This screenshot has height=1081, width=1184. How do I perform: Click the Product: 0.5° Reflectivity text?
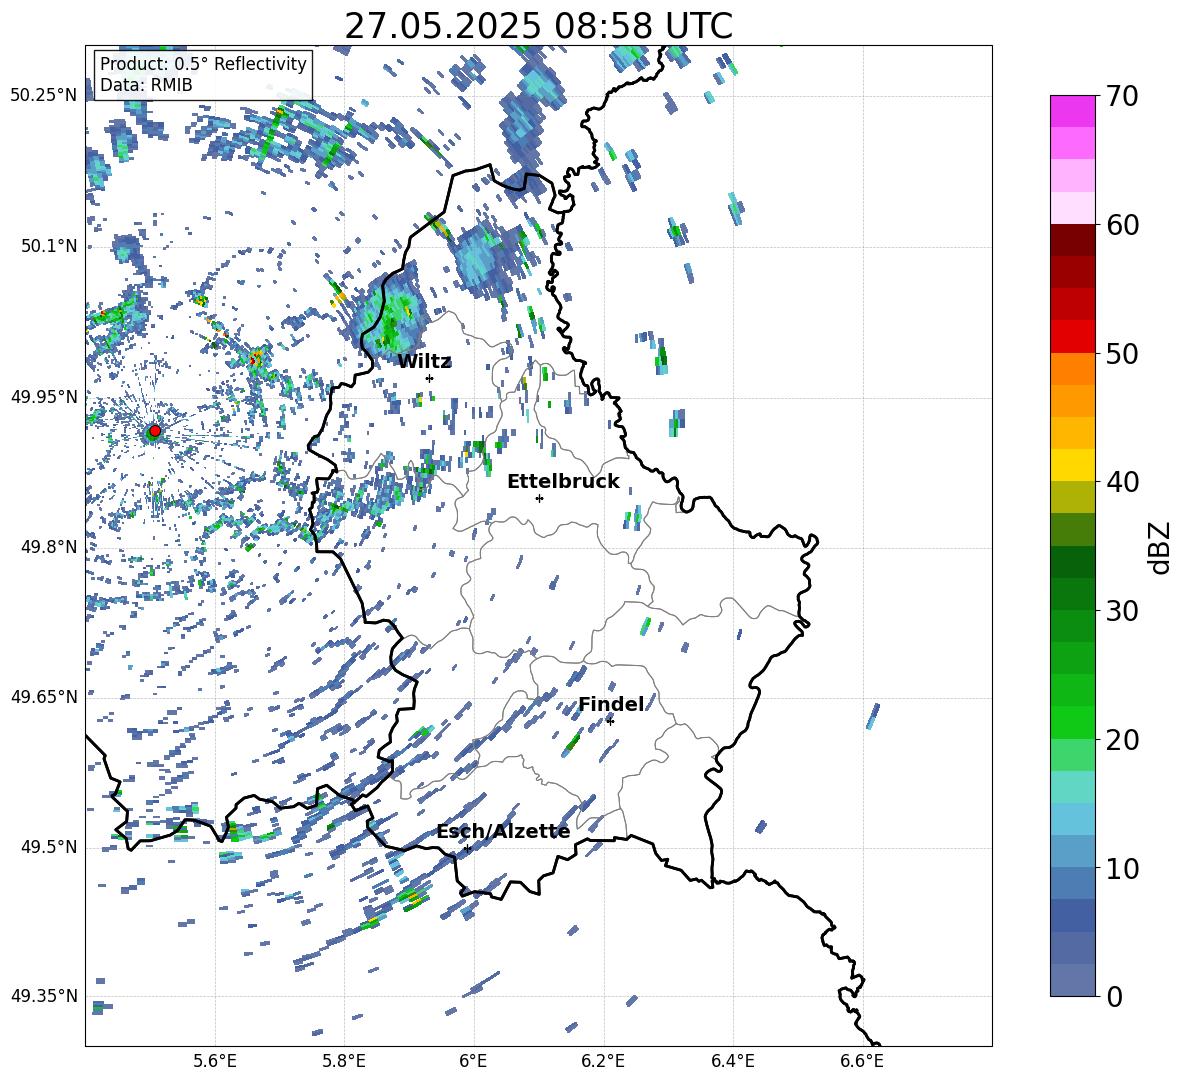203,63
